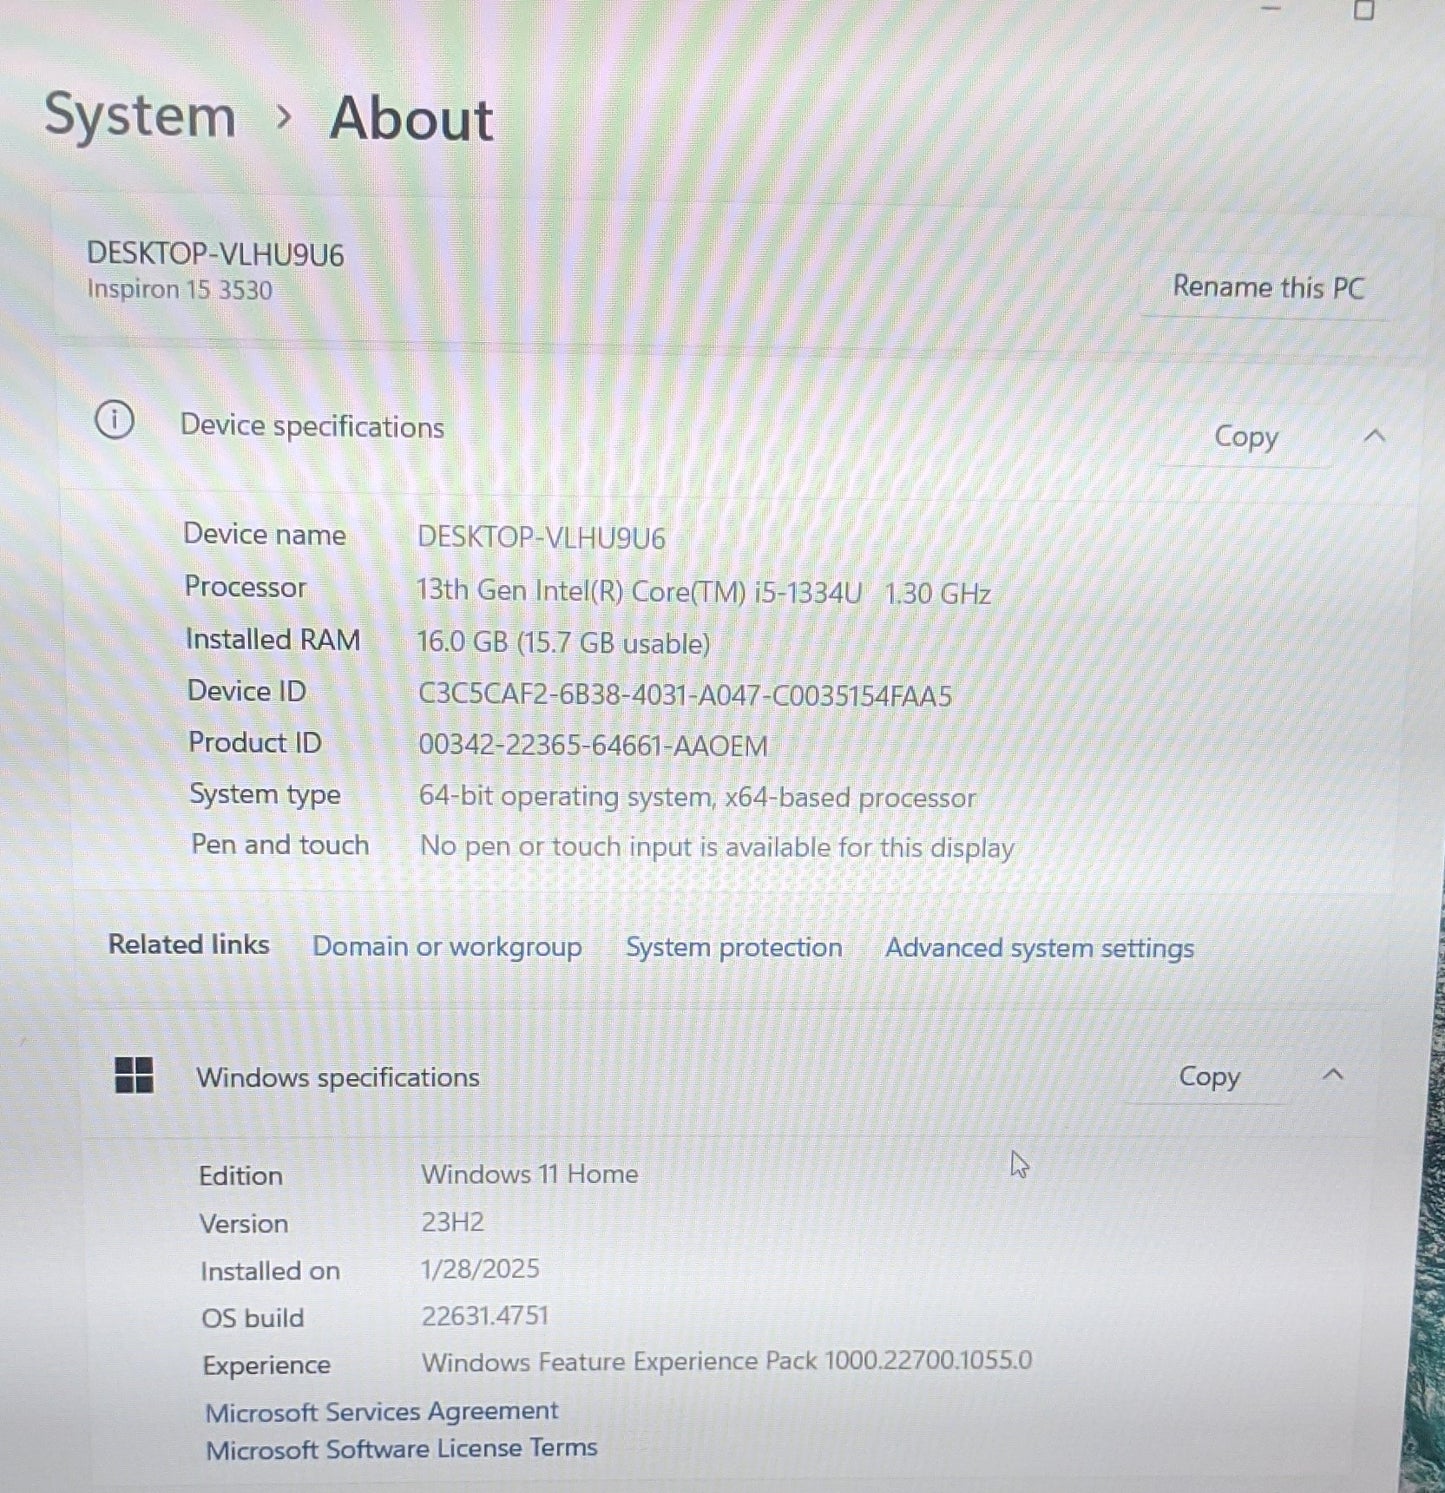Select '16.0 GB (15.7 GB usable)' RAM value

pos(563,643)
